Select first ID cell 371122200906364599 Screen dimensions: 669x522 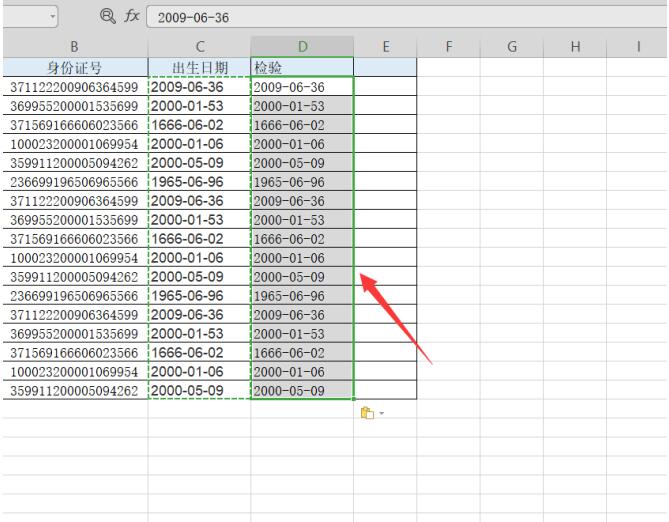(75, 87)
